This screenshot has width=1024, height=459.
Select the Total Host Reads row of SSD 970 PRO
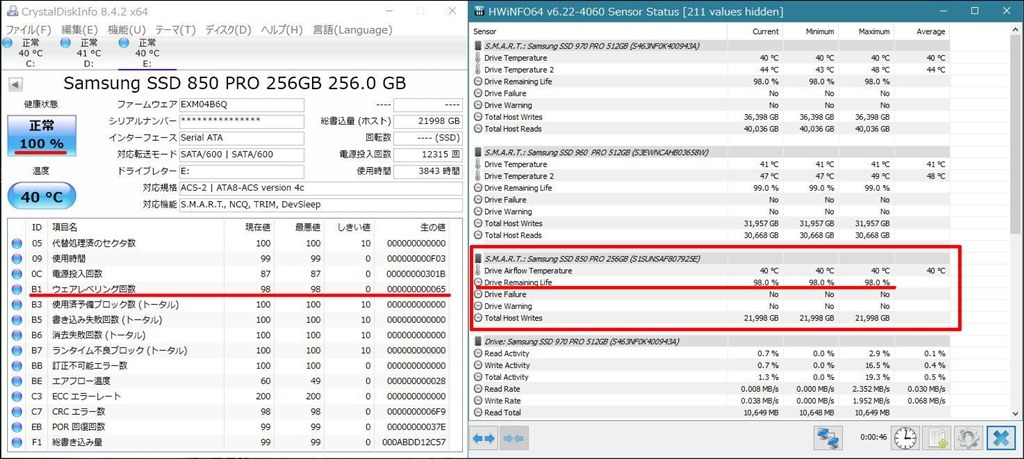pyautogui.click(x=711, y=129)
